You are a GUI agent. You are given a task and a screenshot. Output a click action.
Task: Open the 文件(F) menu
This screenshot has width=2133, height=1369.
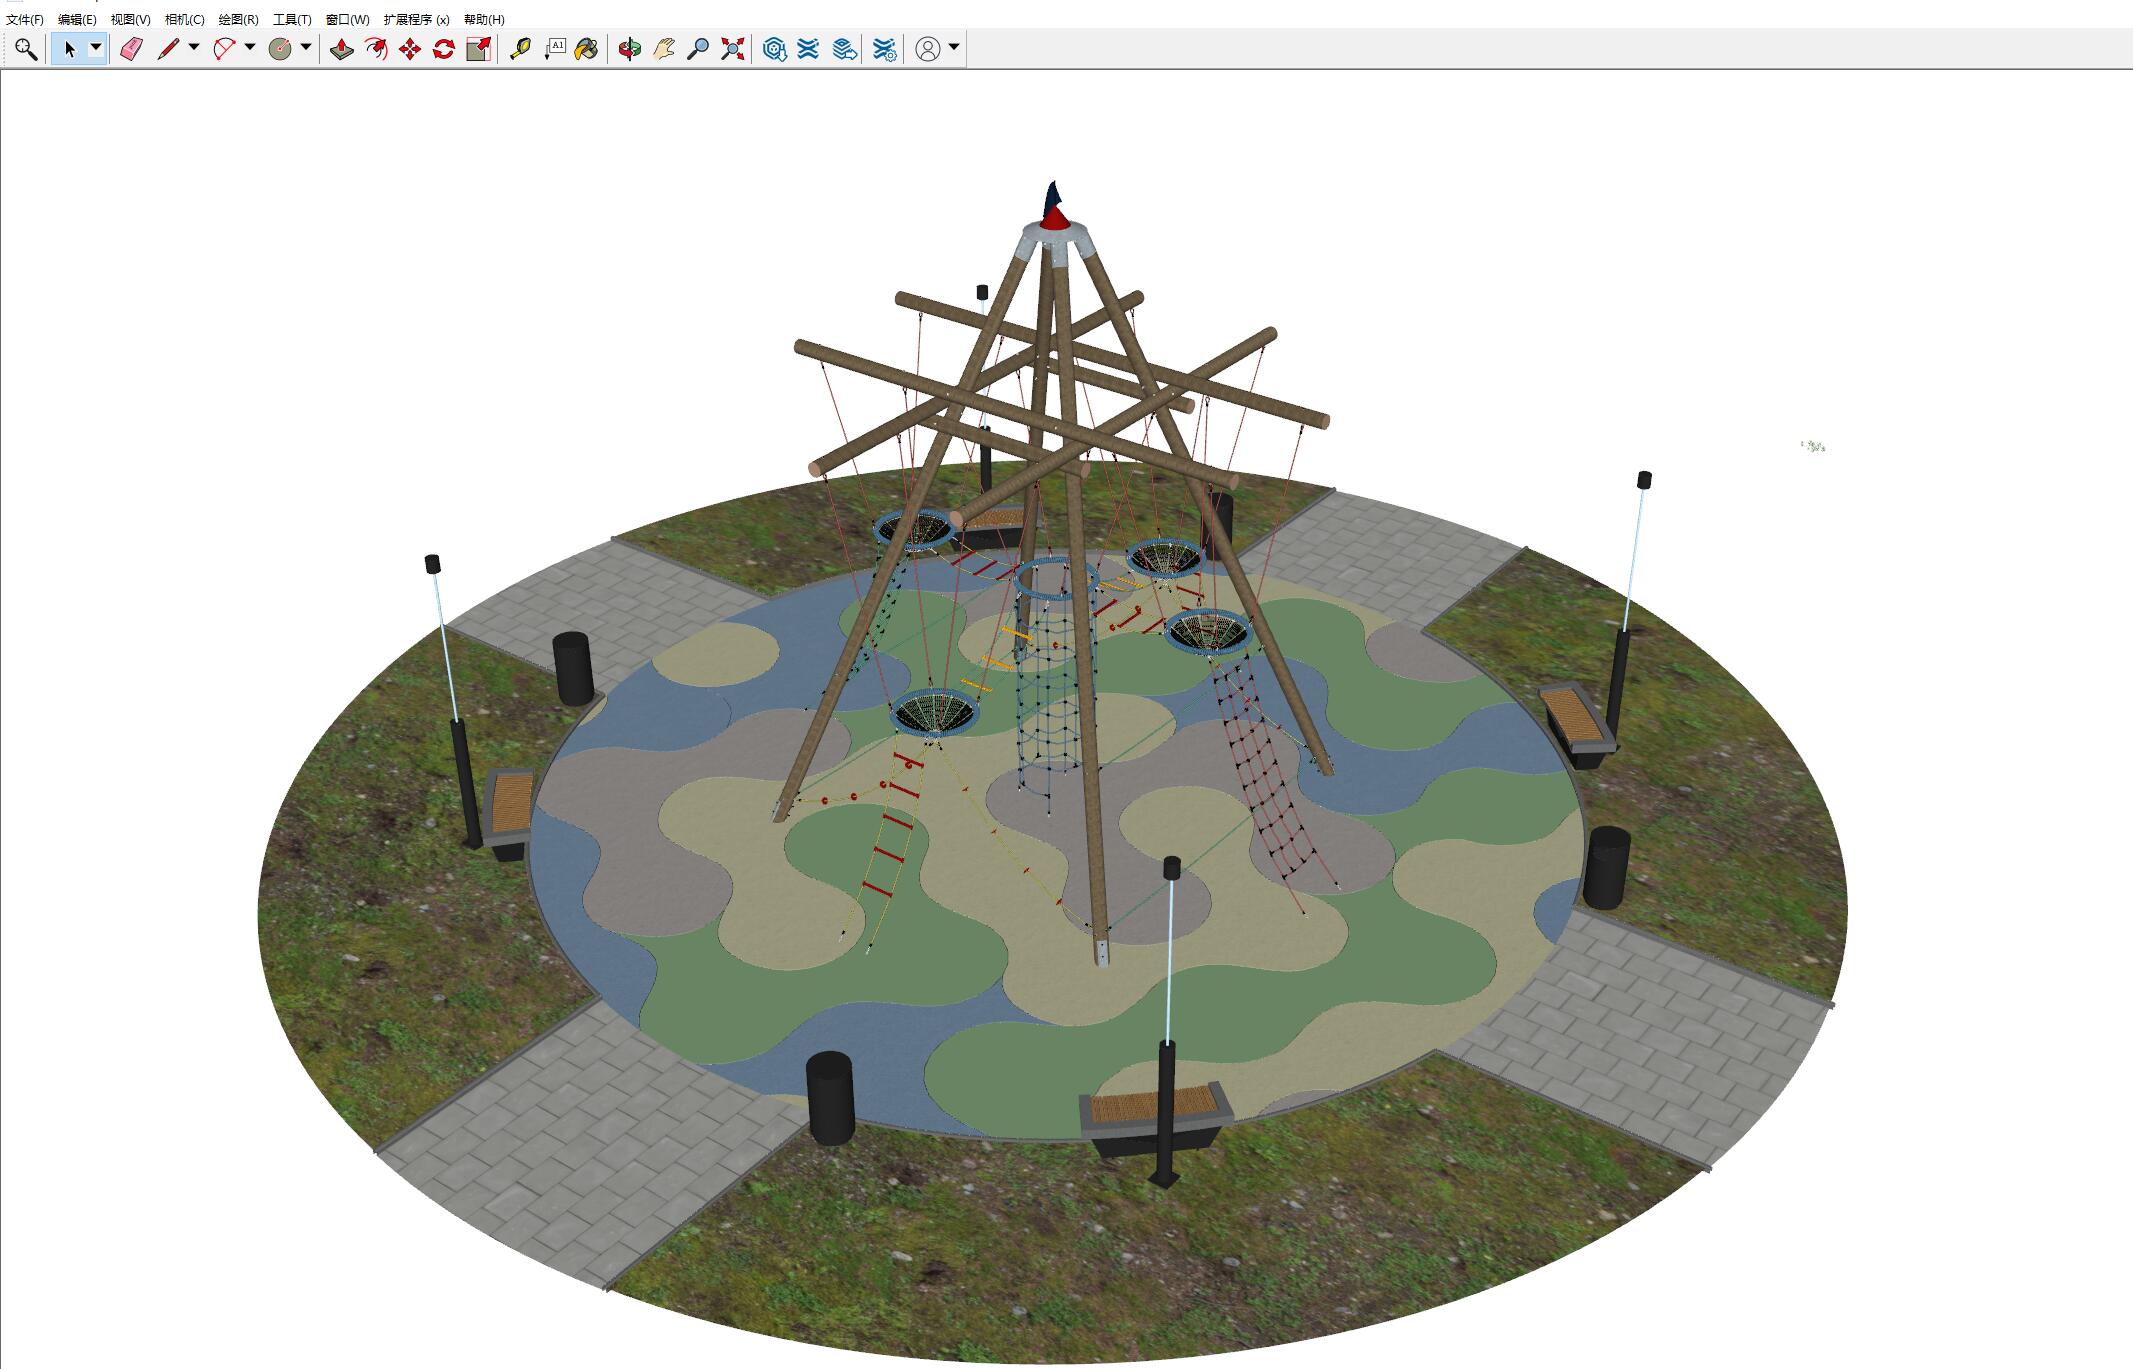click(25, 19)
